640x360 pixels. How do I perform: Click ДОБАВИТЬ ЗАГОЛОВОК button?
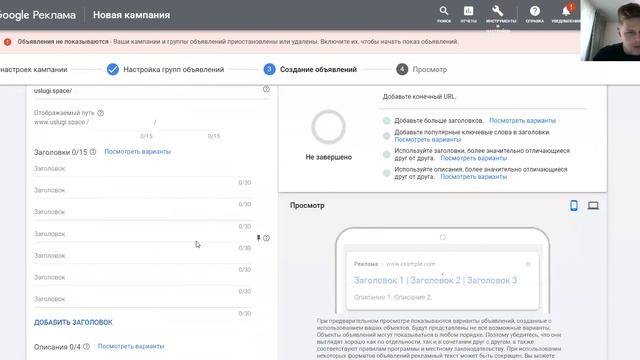[x=73, y=322]
